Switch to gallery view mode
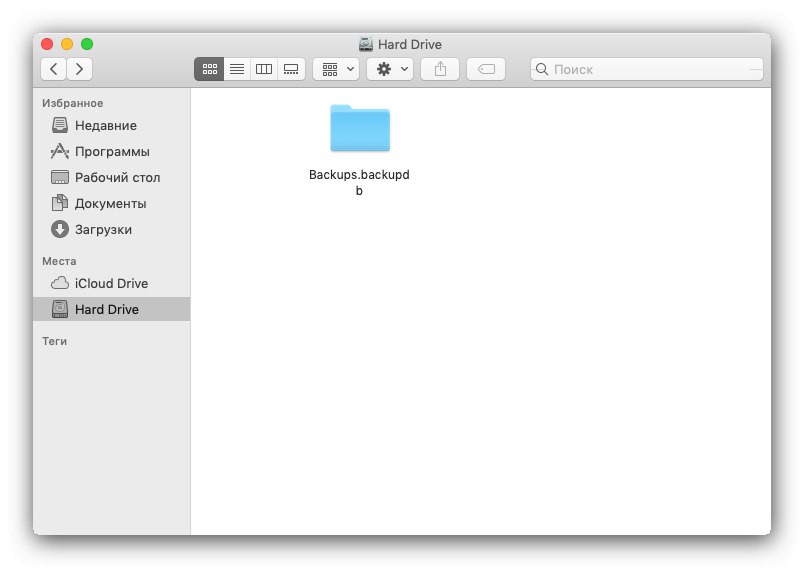Image resolution: width=804 pixels, height=568 pixels. pyautogui.click(x=291, y=69)
